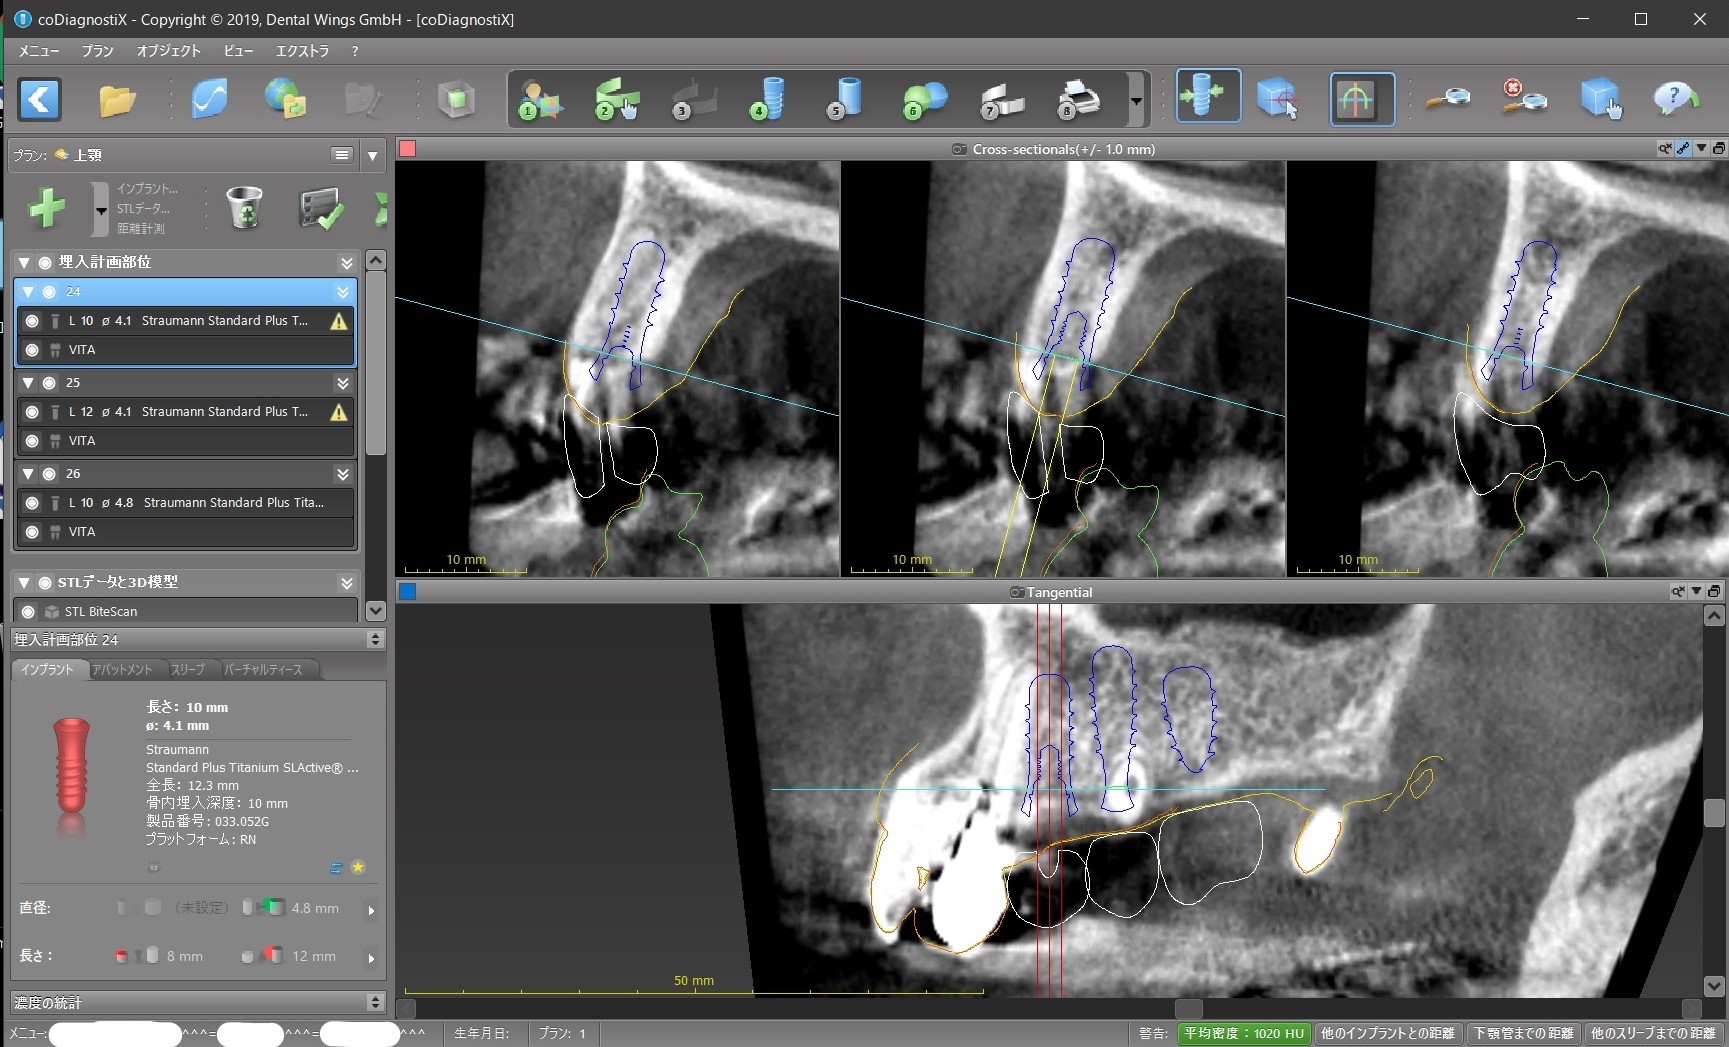
Task: Click the yellow star favorite icon
Action: [x=358, y=868]
